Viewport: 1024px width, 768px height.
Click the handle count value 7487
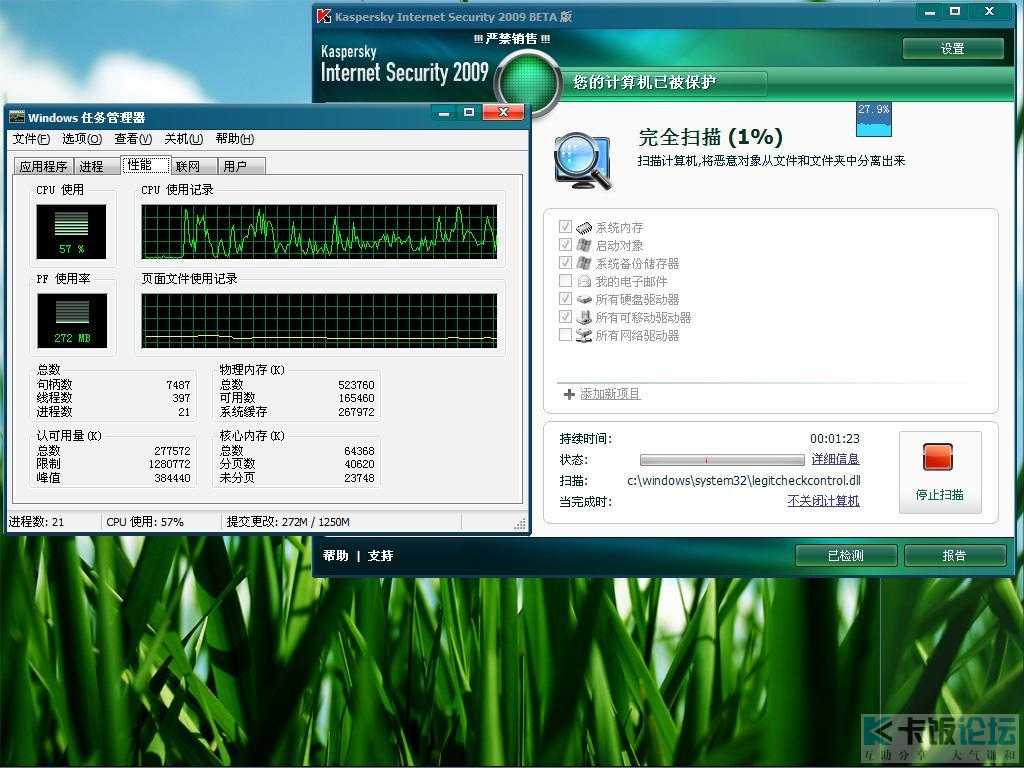(178, 385)
